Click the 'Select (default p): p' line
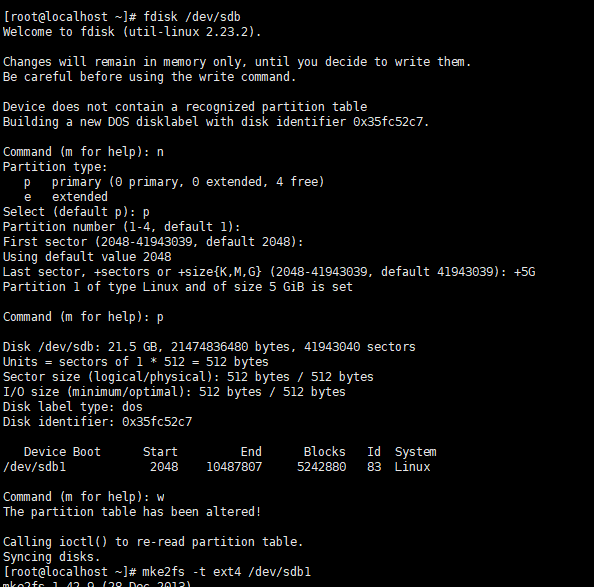Screen dimensions: 594x587 click(76, 212)
